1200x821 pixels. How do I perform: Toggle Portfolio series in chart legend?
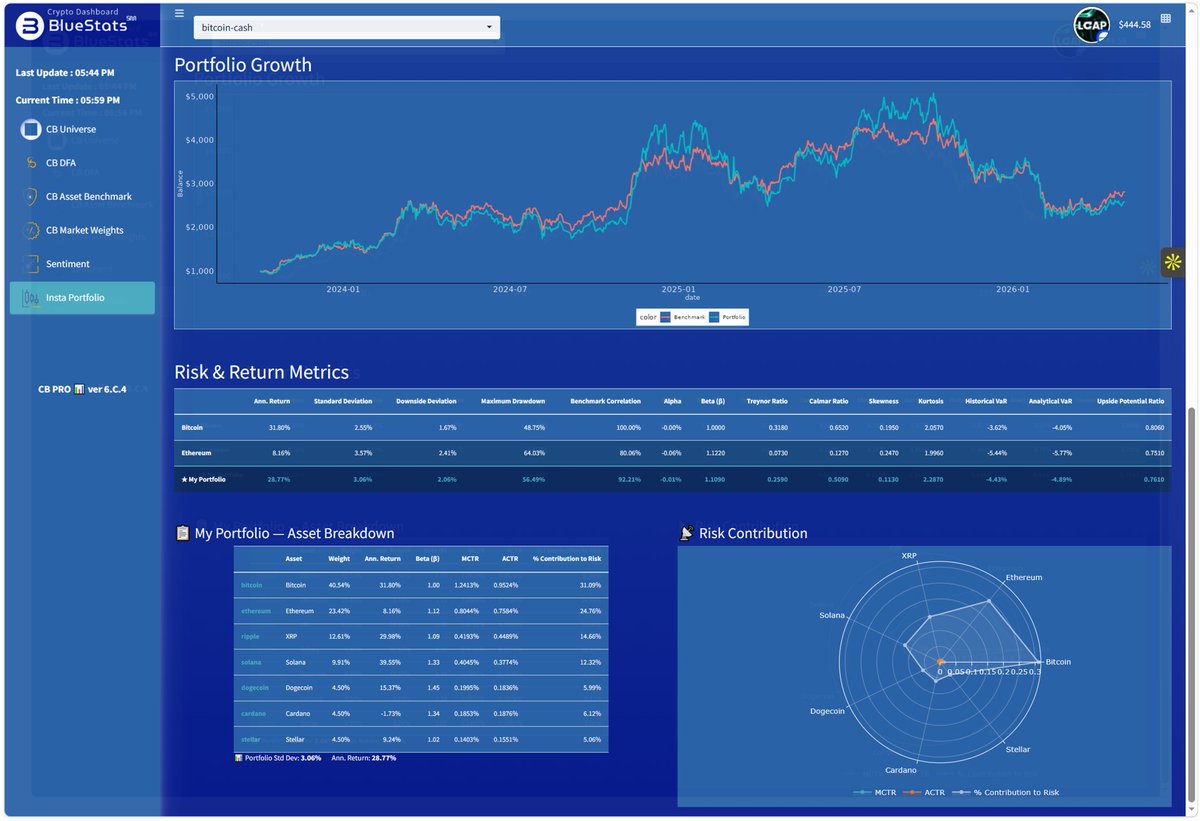tap(728, 317)
